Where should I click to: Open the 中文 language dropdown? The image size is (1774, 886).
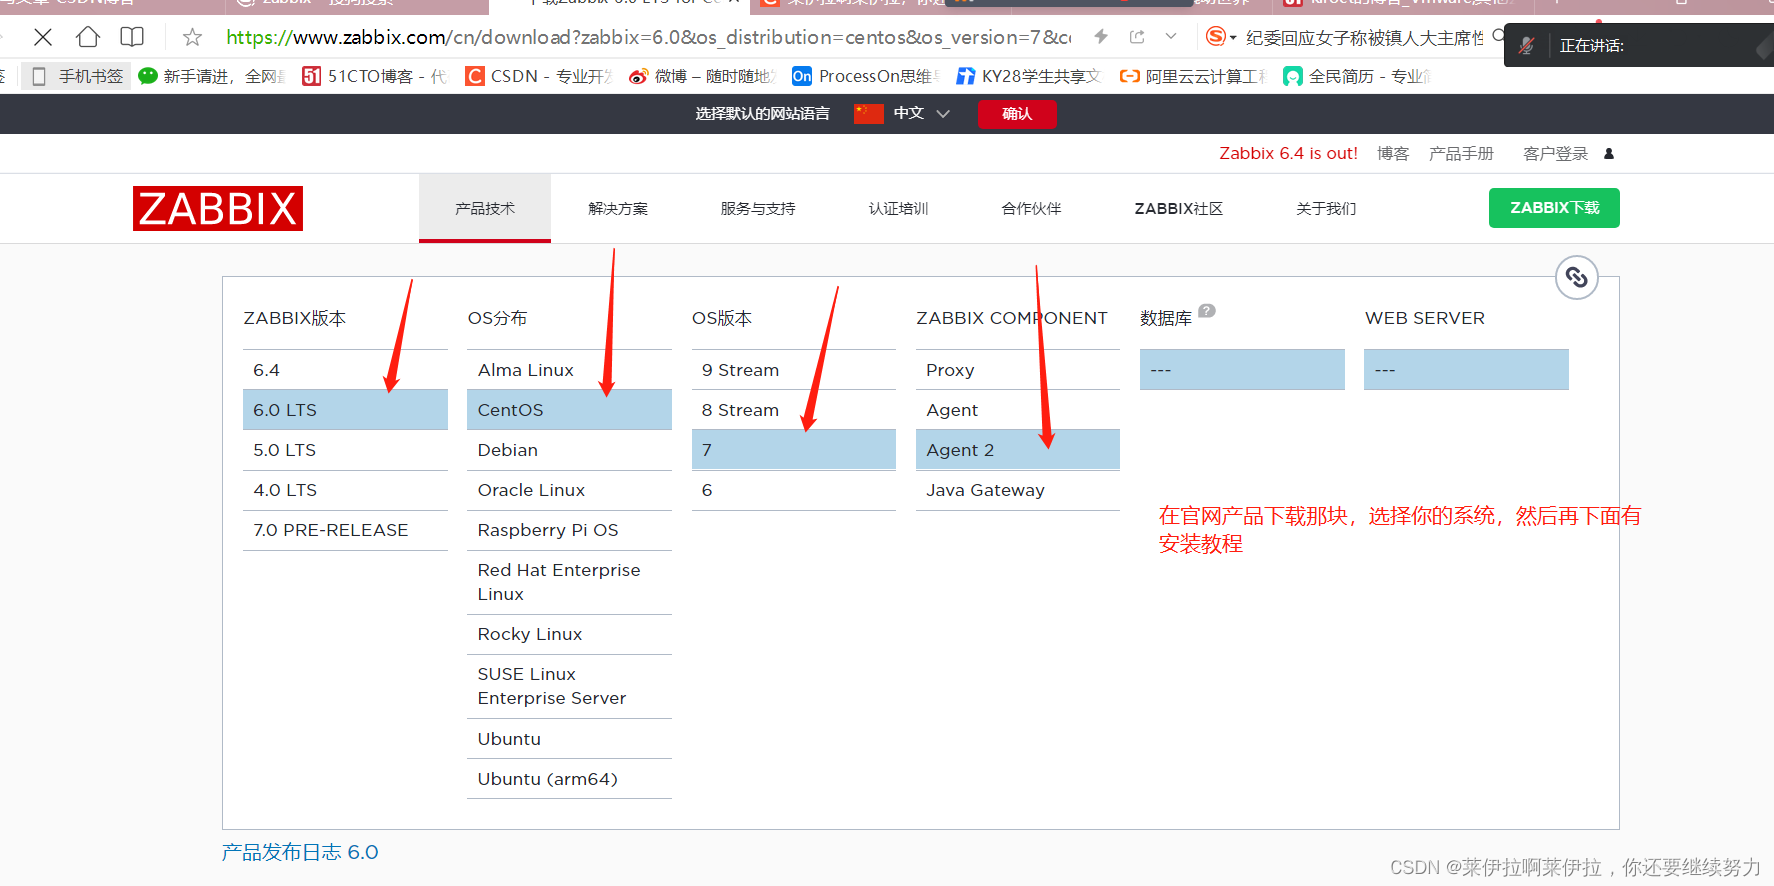pyautogui.click(x=921, y=114)
